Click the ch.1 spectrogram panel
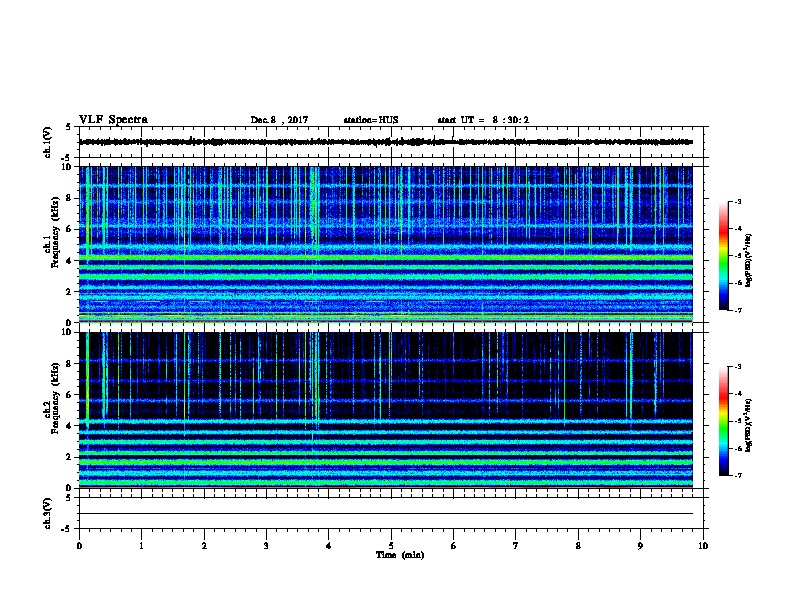This screenshot has width=792, height=612. coord(386,244)
